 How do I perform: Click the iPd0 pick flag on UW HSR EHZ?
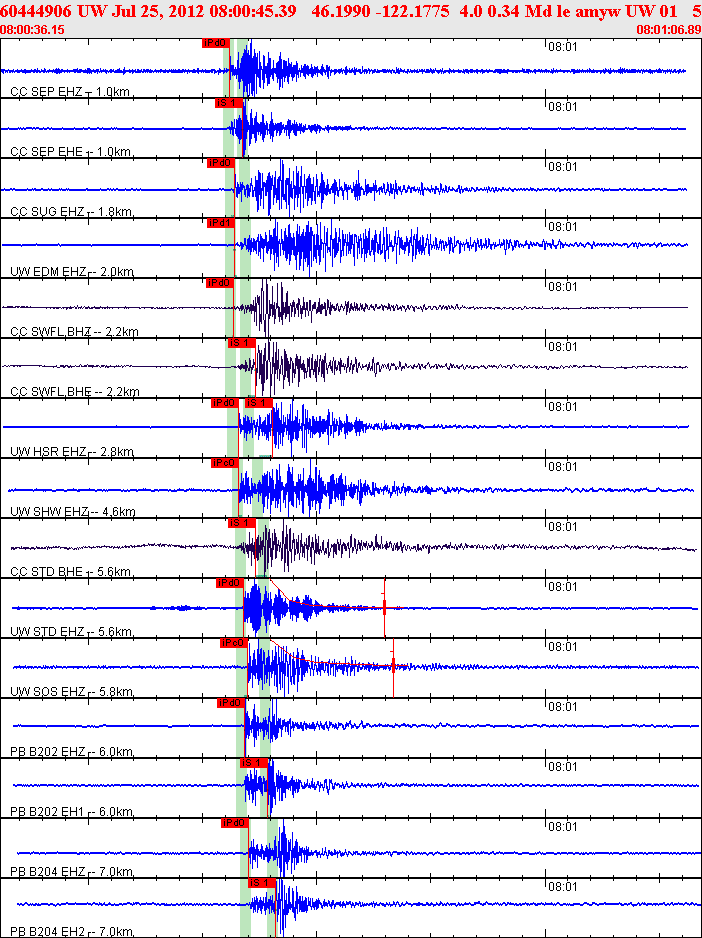[x=225, y=403]
